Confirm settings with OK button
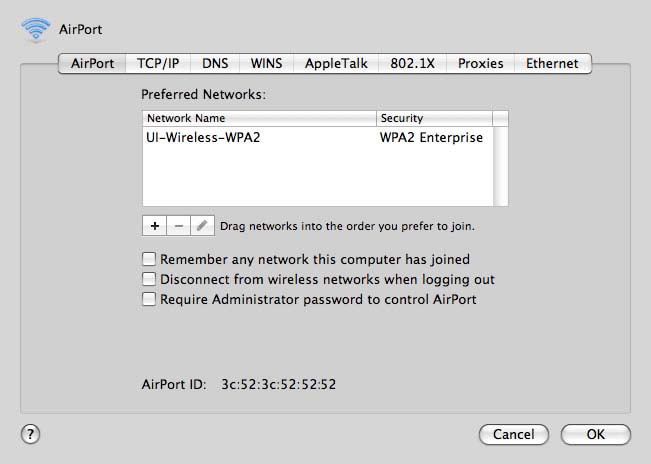 click(x=595, y=435)
